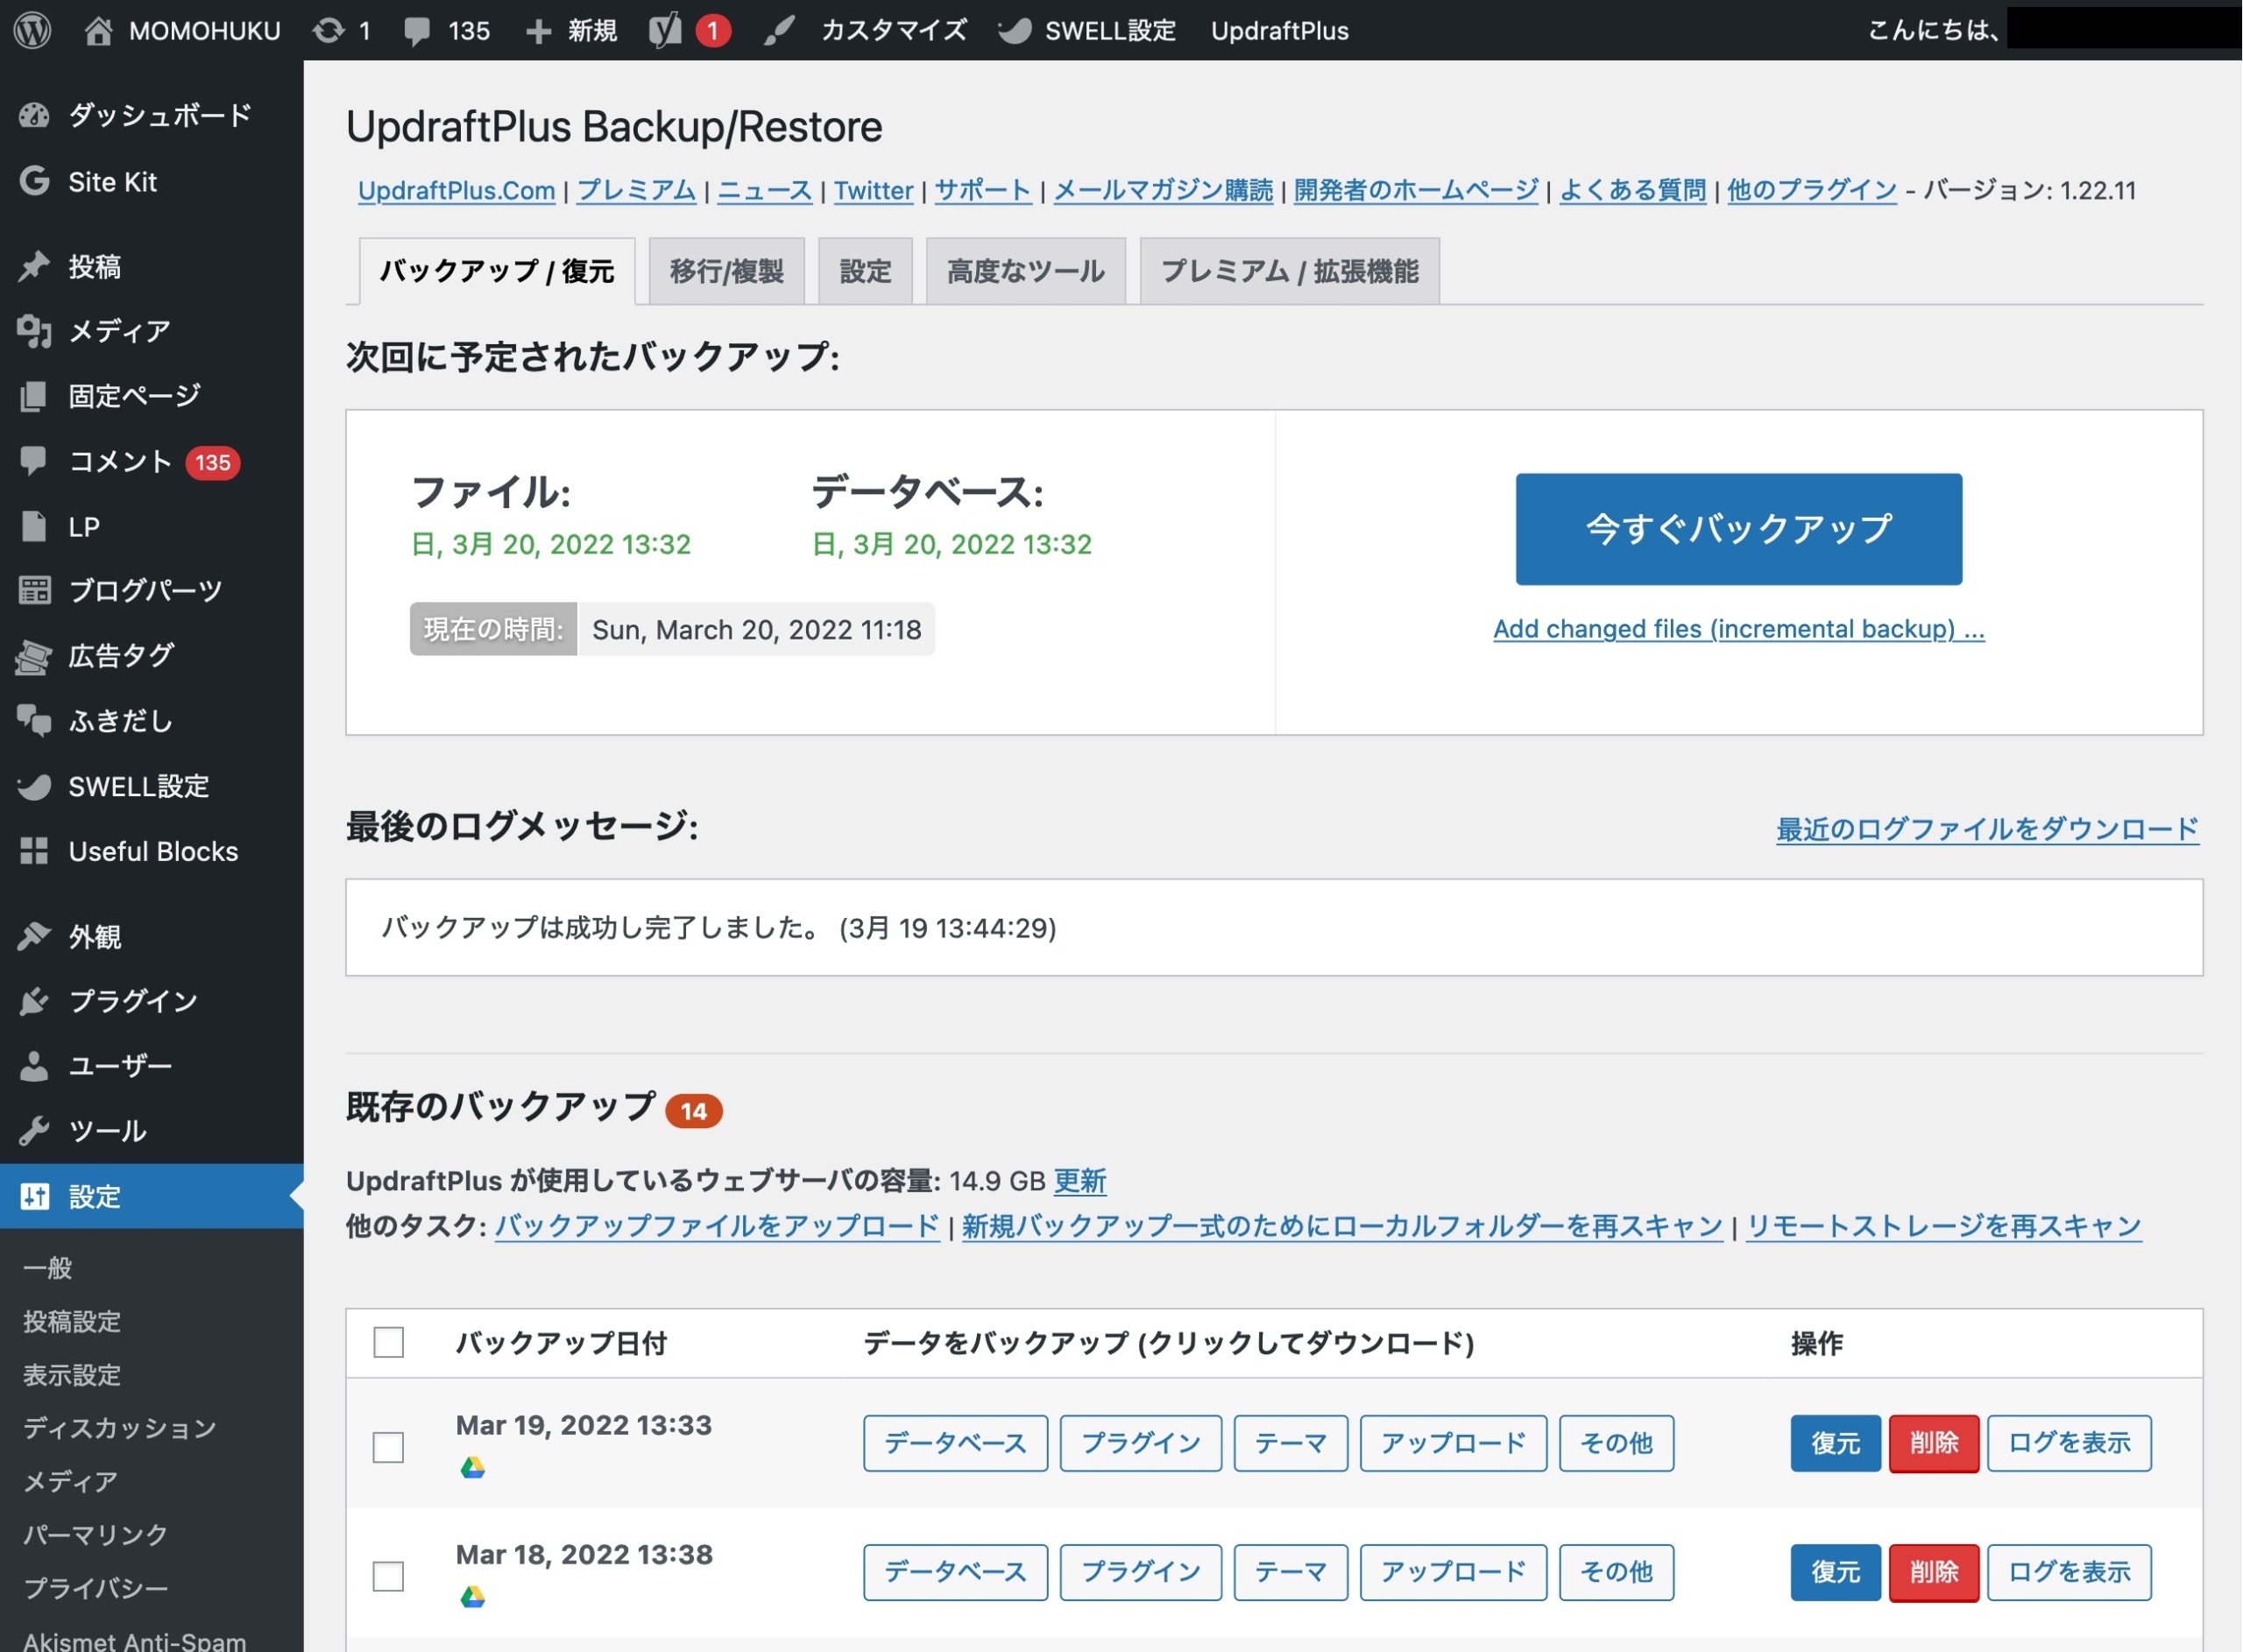Click ログを表示 for Mar 18 backup
The width and height of the screenshot is (2243, 1652).
click(x=2069, y=1572)
